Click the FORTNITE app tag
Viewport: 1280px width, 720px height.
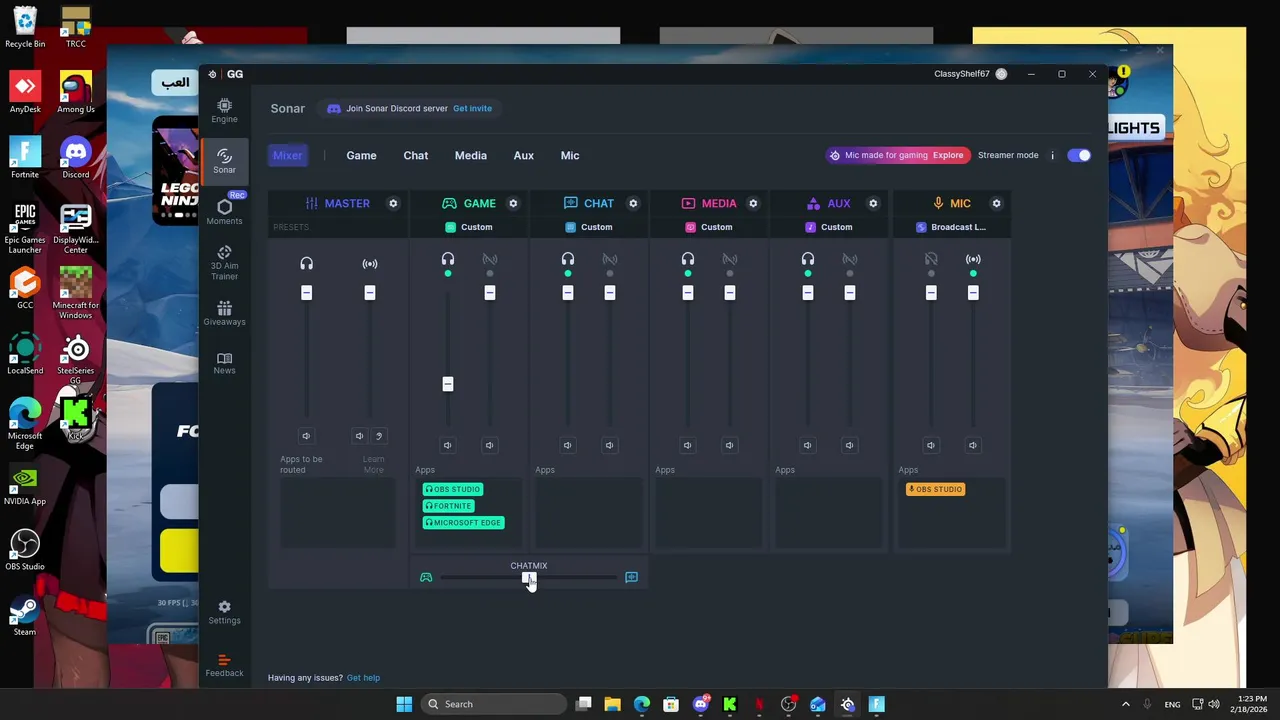pos(448,506)
